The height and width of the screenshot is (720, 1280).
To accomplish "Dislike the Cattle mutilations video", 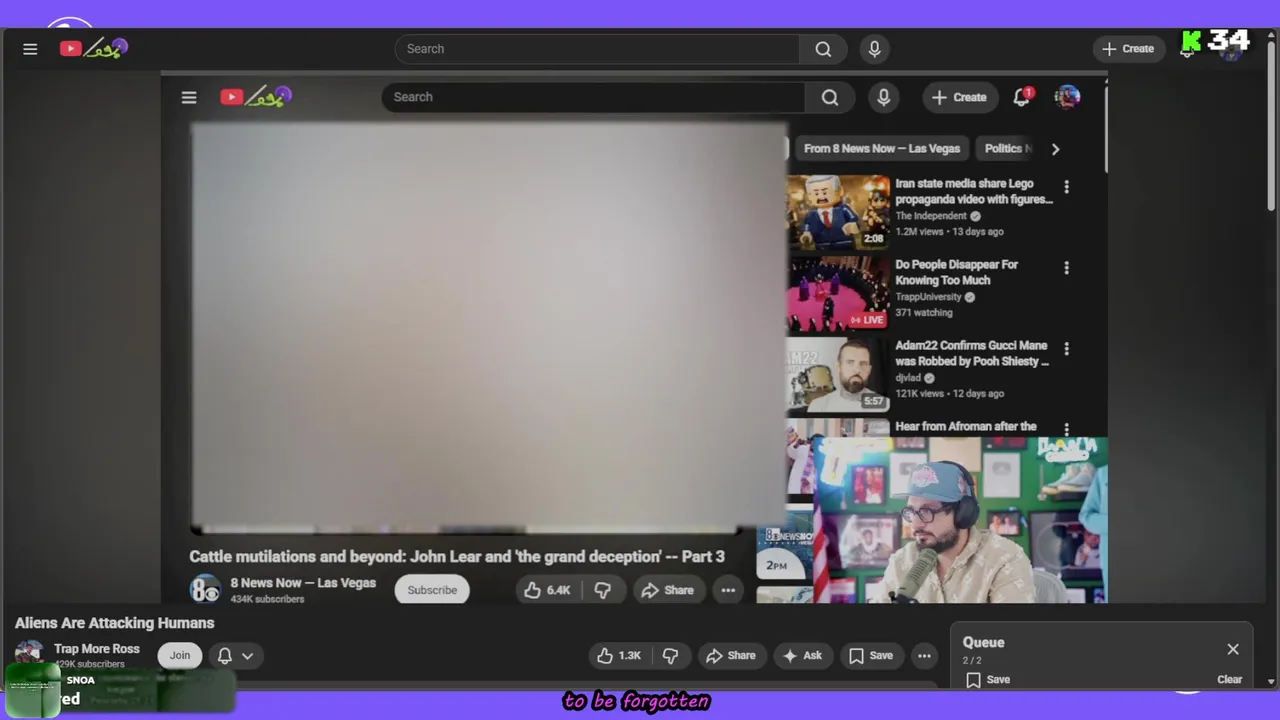I will [602, 590].
